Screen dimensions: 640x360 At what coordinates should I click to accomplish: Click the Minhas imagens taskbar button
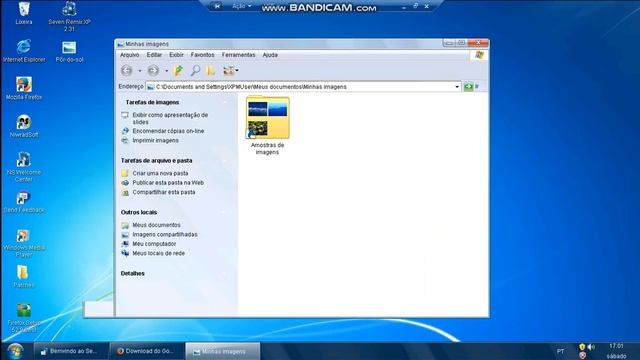222,351
